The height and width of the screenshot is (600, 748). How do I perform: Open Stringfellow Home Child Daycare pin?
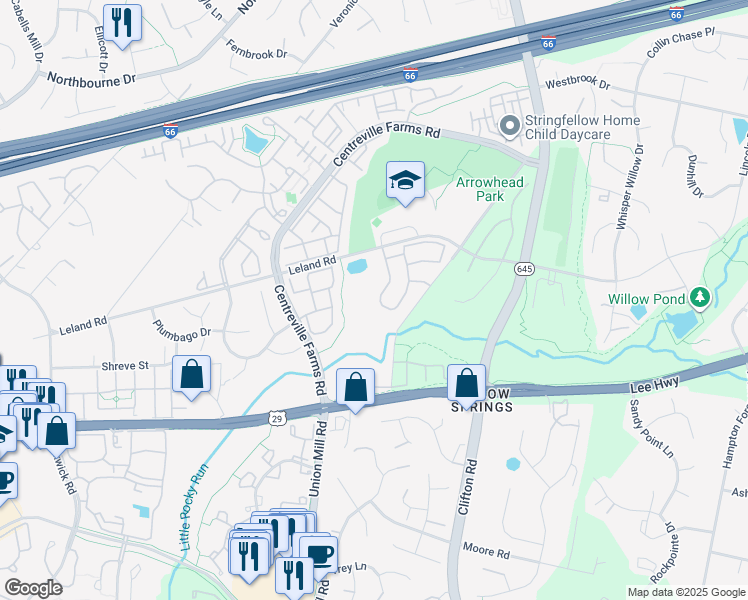[x=510, y=126]
